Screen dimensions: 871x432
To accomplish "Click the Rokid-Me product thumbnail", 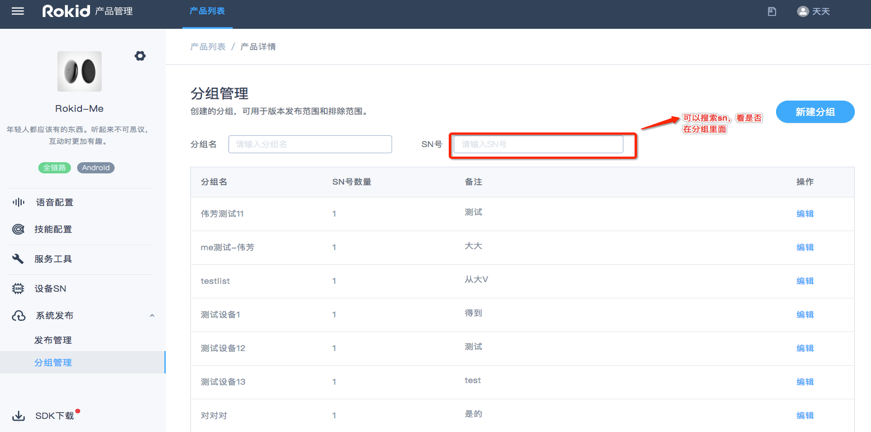I will pos(79,72).
